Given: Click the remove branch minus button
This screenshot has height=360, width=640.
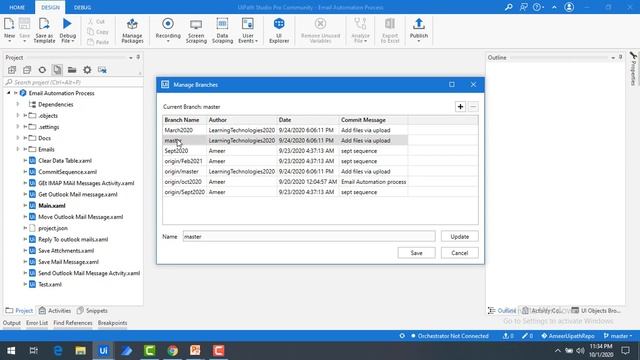Looking at the screenshot, I should 473,107.
